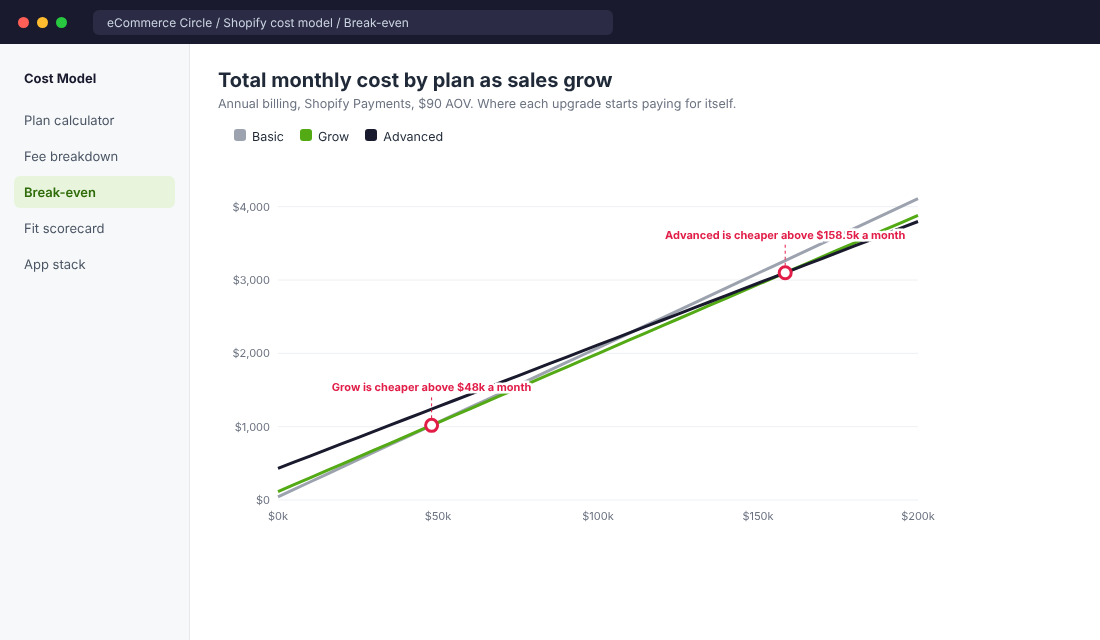Screen dimensions: 1100x640
Task: Click the $2,000 y-axis label
Action: point(251,353)
